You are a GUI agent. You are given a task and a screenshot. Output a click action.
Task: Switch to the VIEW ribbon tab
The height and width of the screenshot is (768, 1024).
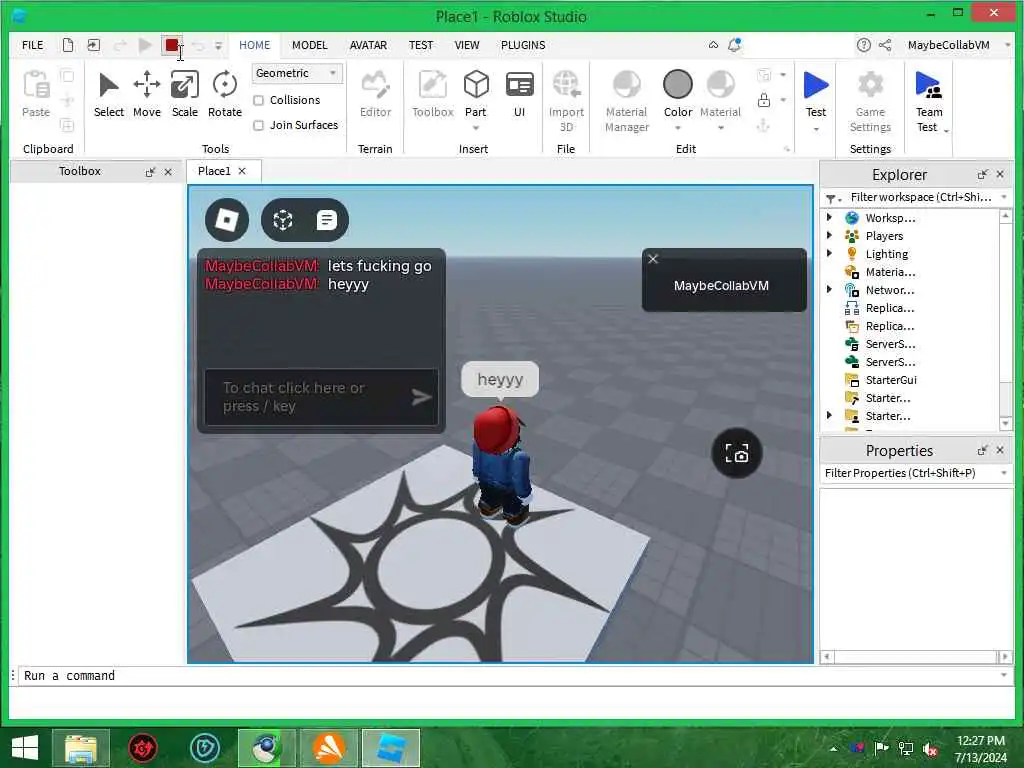coord(467,45)
